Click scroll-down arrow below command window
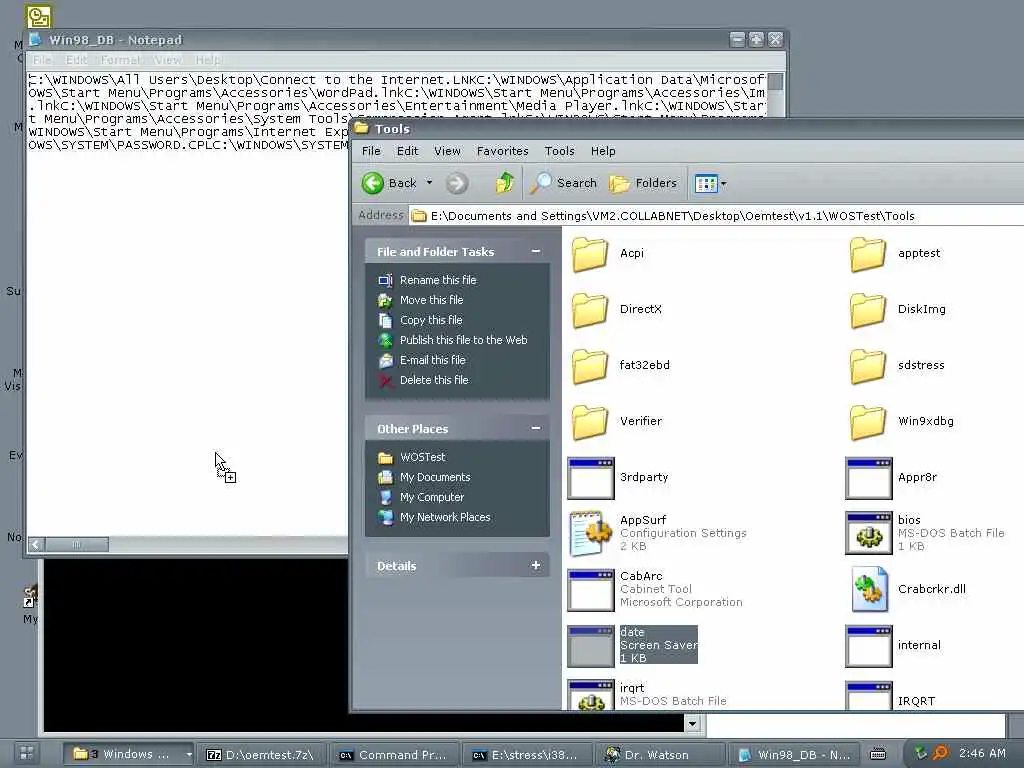 [x=692, y=723]
